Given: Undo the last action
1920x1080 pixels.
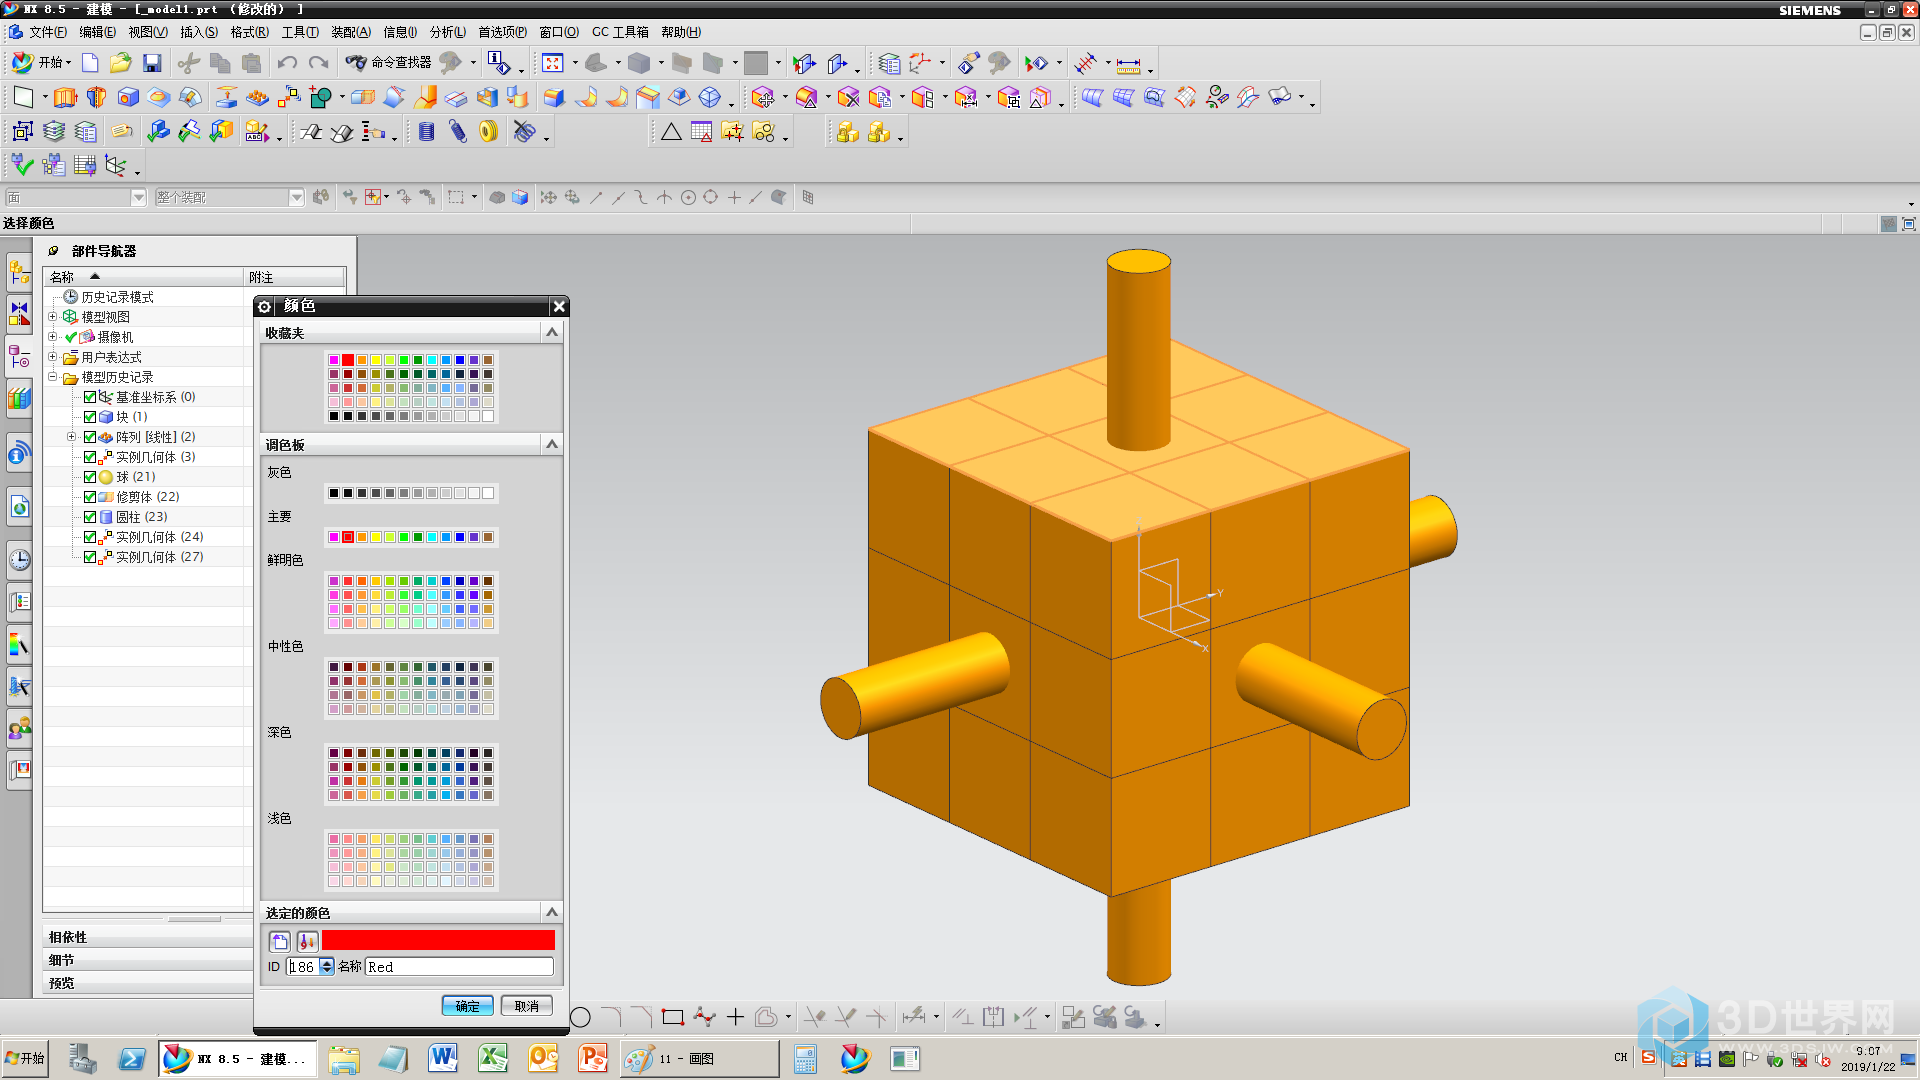Looking at the screenshot, I should pos(287,63).
